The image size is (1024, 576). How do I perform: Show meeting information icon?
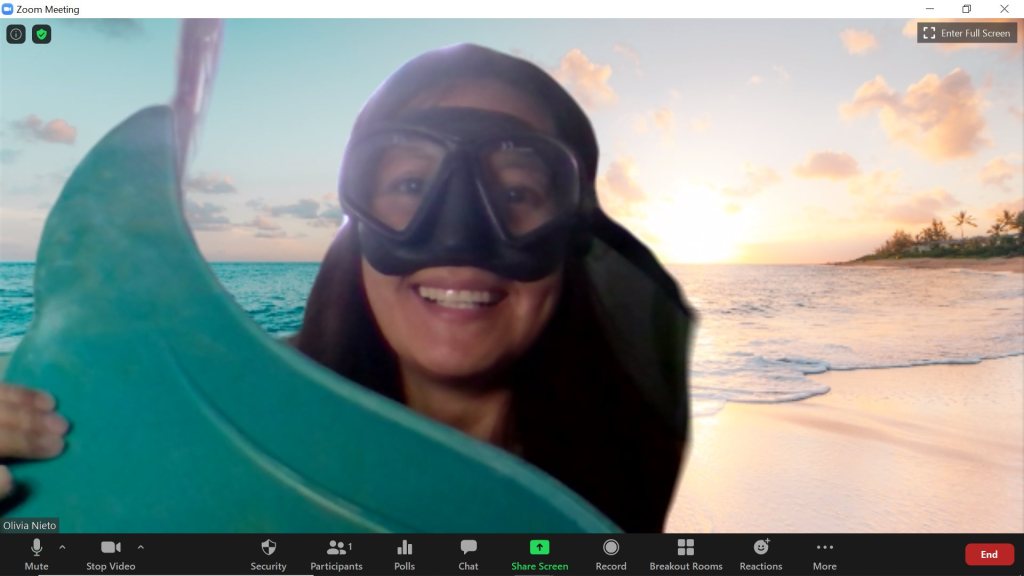pos(16,34)
